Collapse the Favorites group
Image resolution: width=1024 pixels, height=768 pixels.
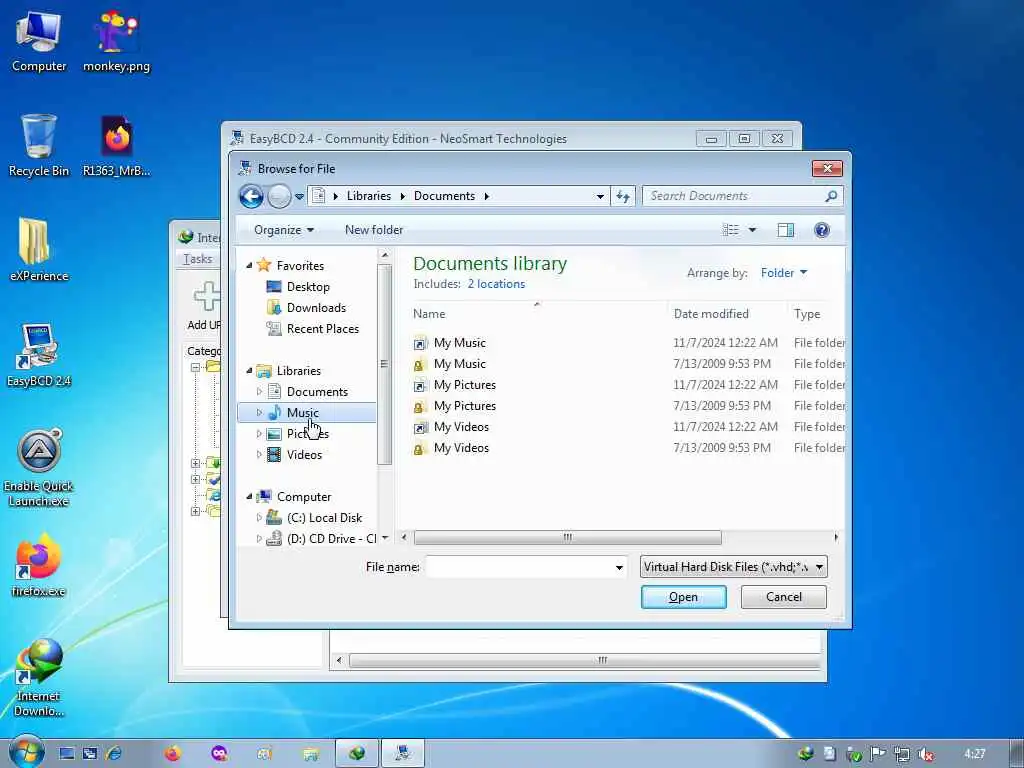(249, 266)
